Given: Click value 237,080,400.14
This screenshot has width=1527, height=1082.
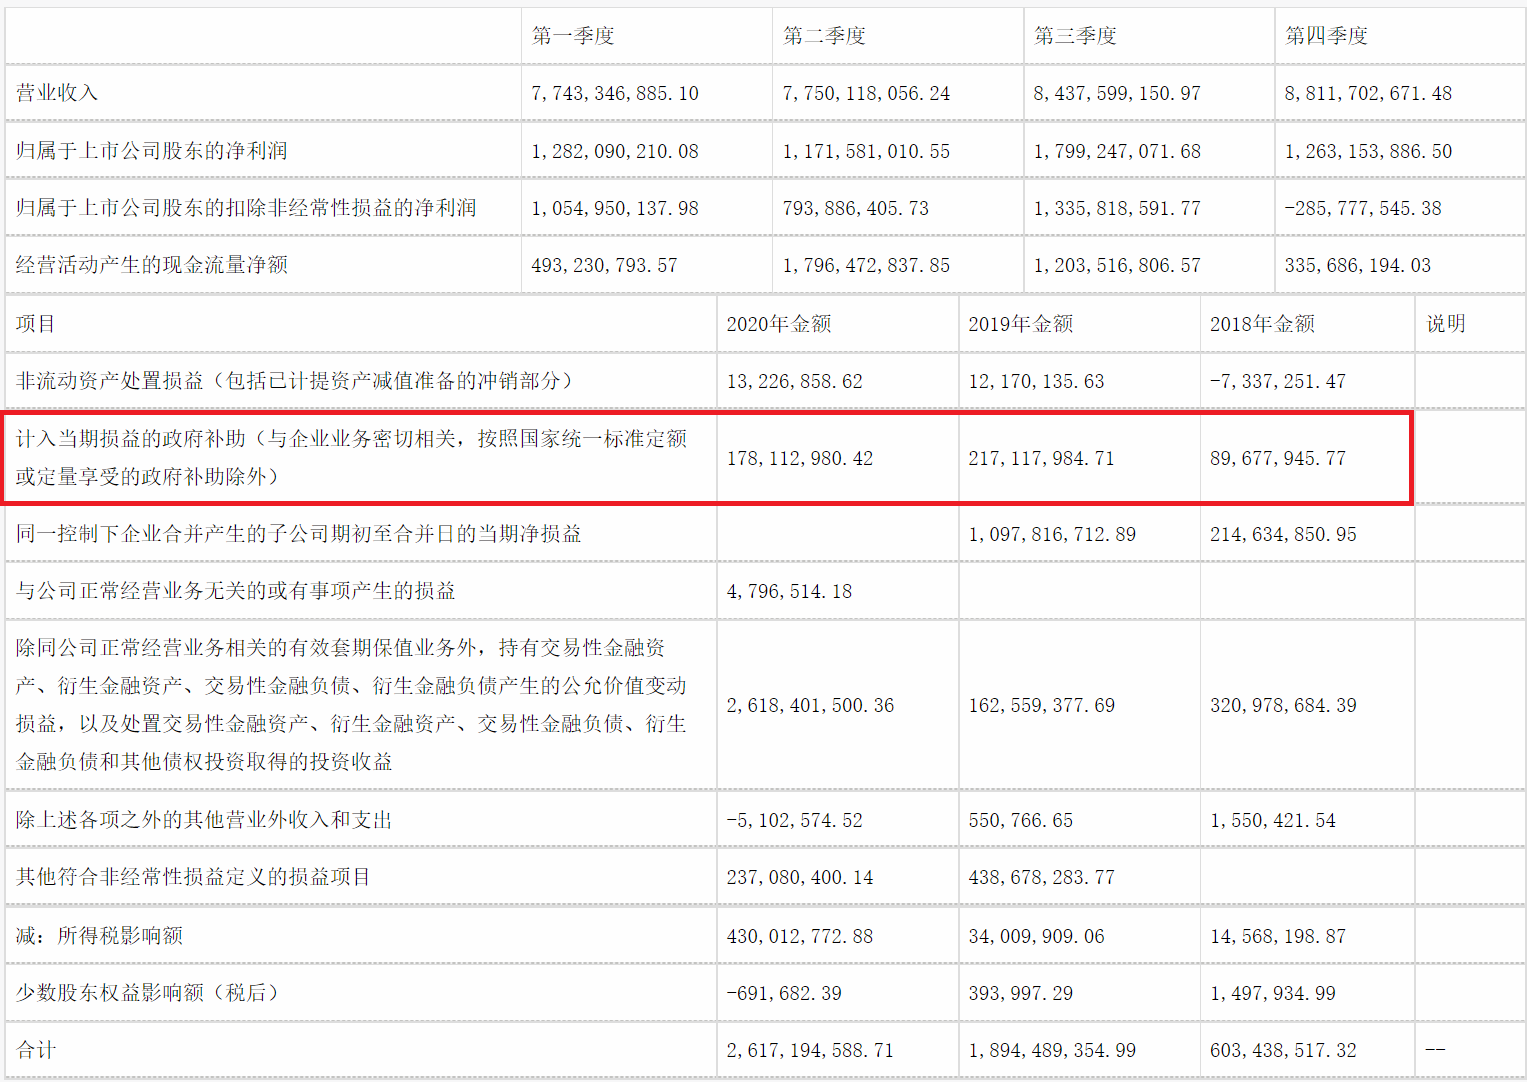Looking at the screenshot, I should click(x=800, y=877).
